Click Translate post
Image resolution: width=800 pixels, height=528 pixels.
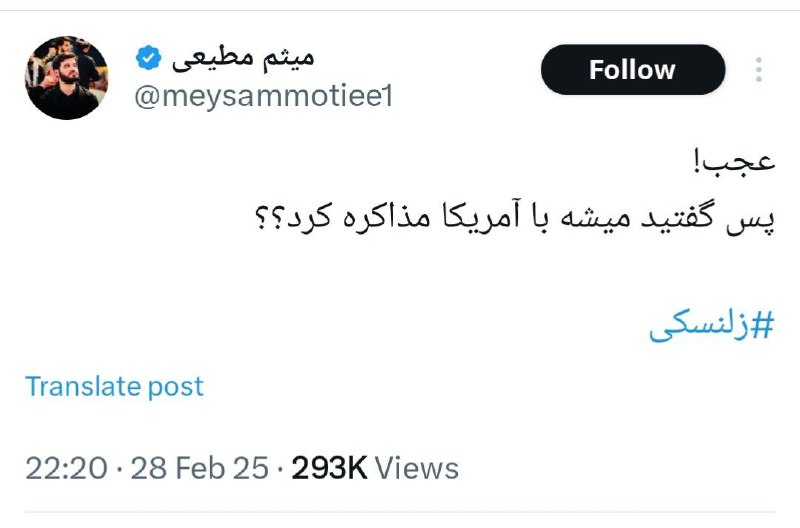[114, 386]
